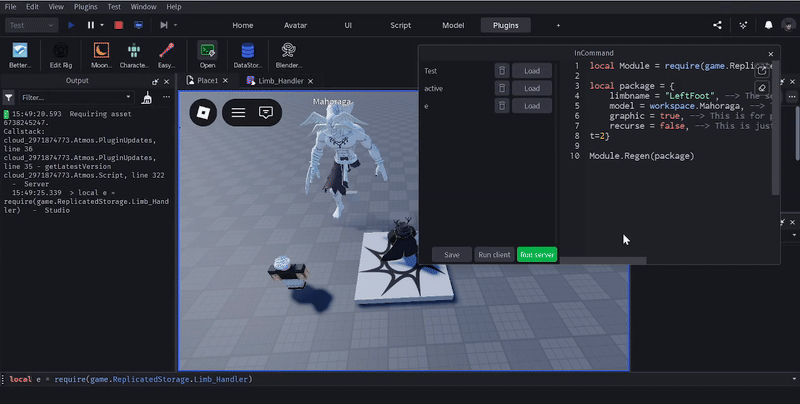The width and height of the screenshot is (800, 404).
Task: Click the Run client button
Action: point(494,255)
